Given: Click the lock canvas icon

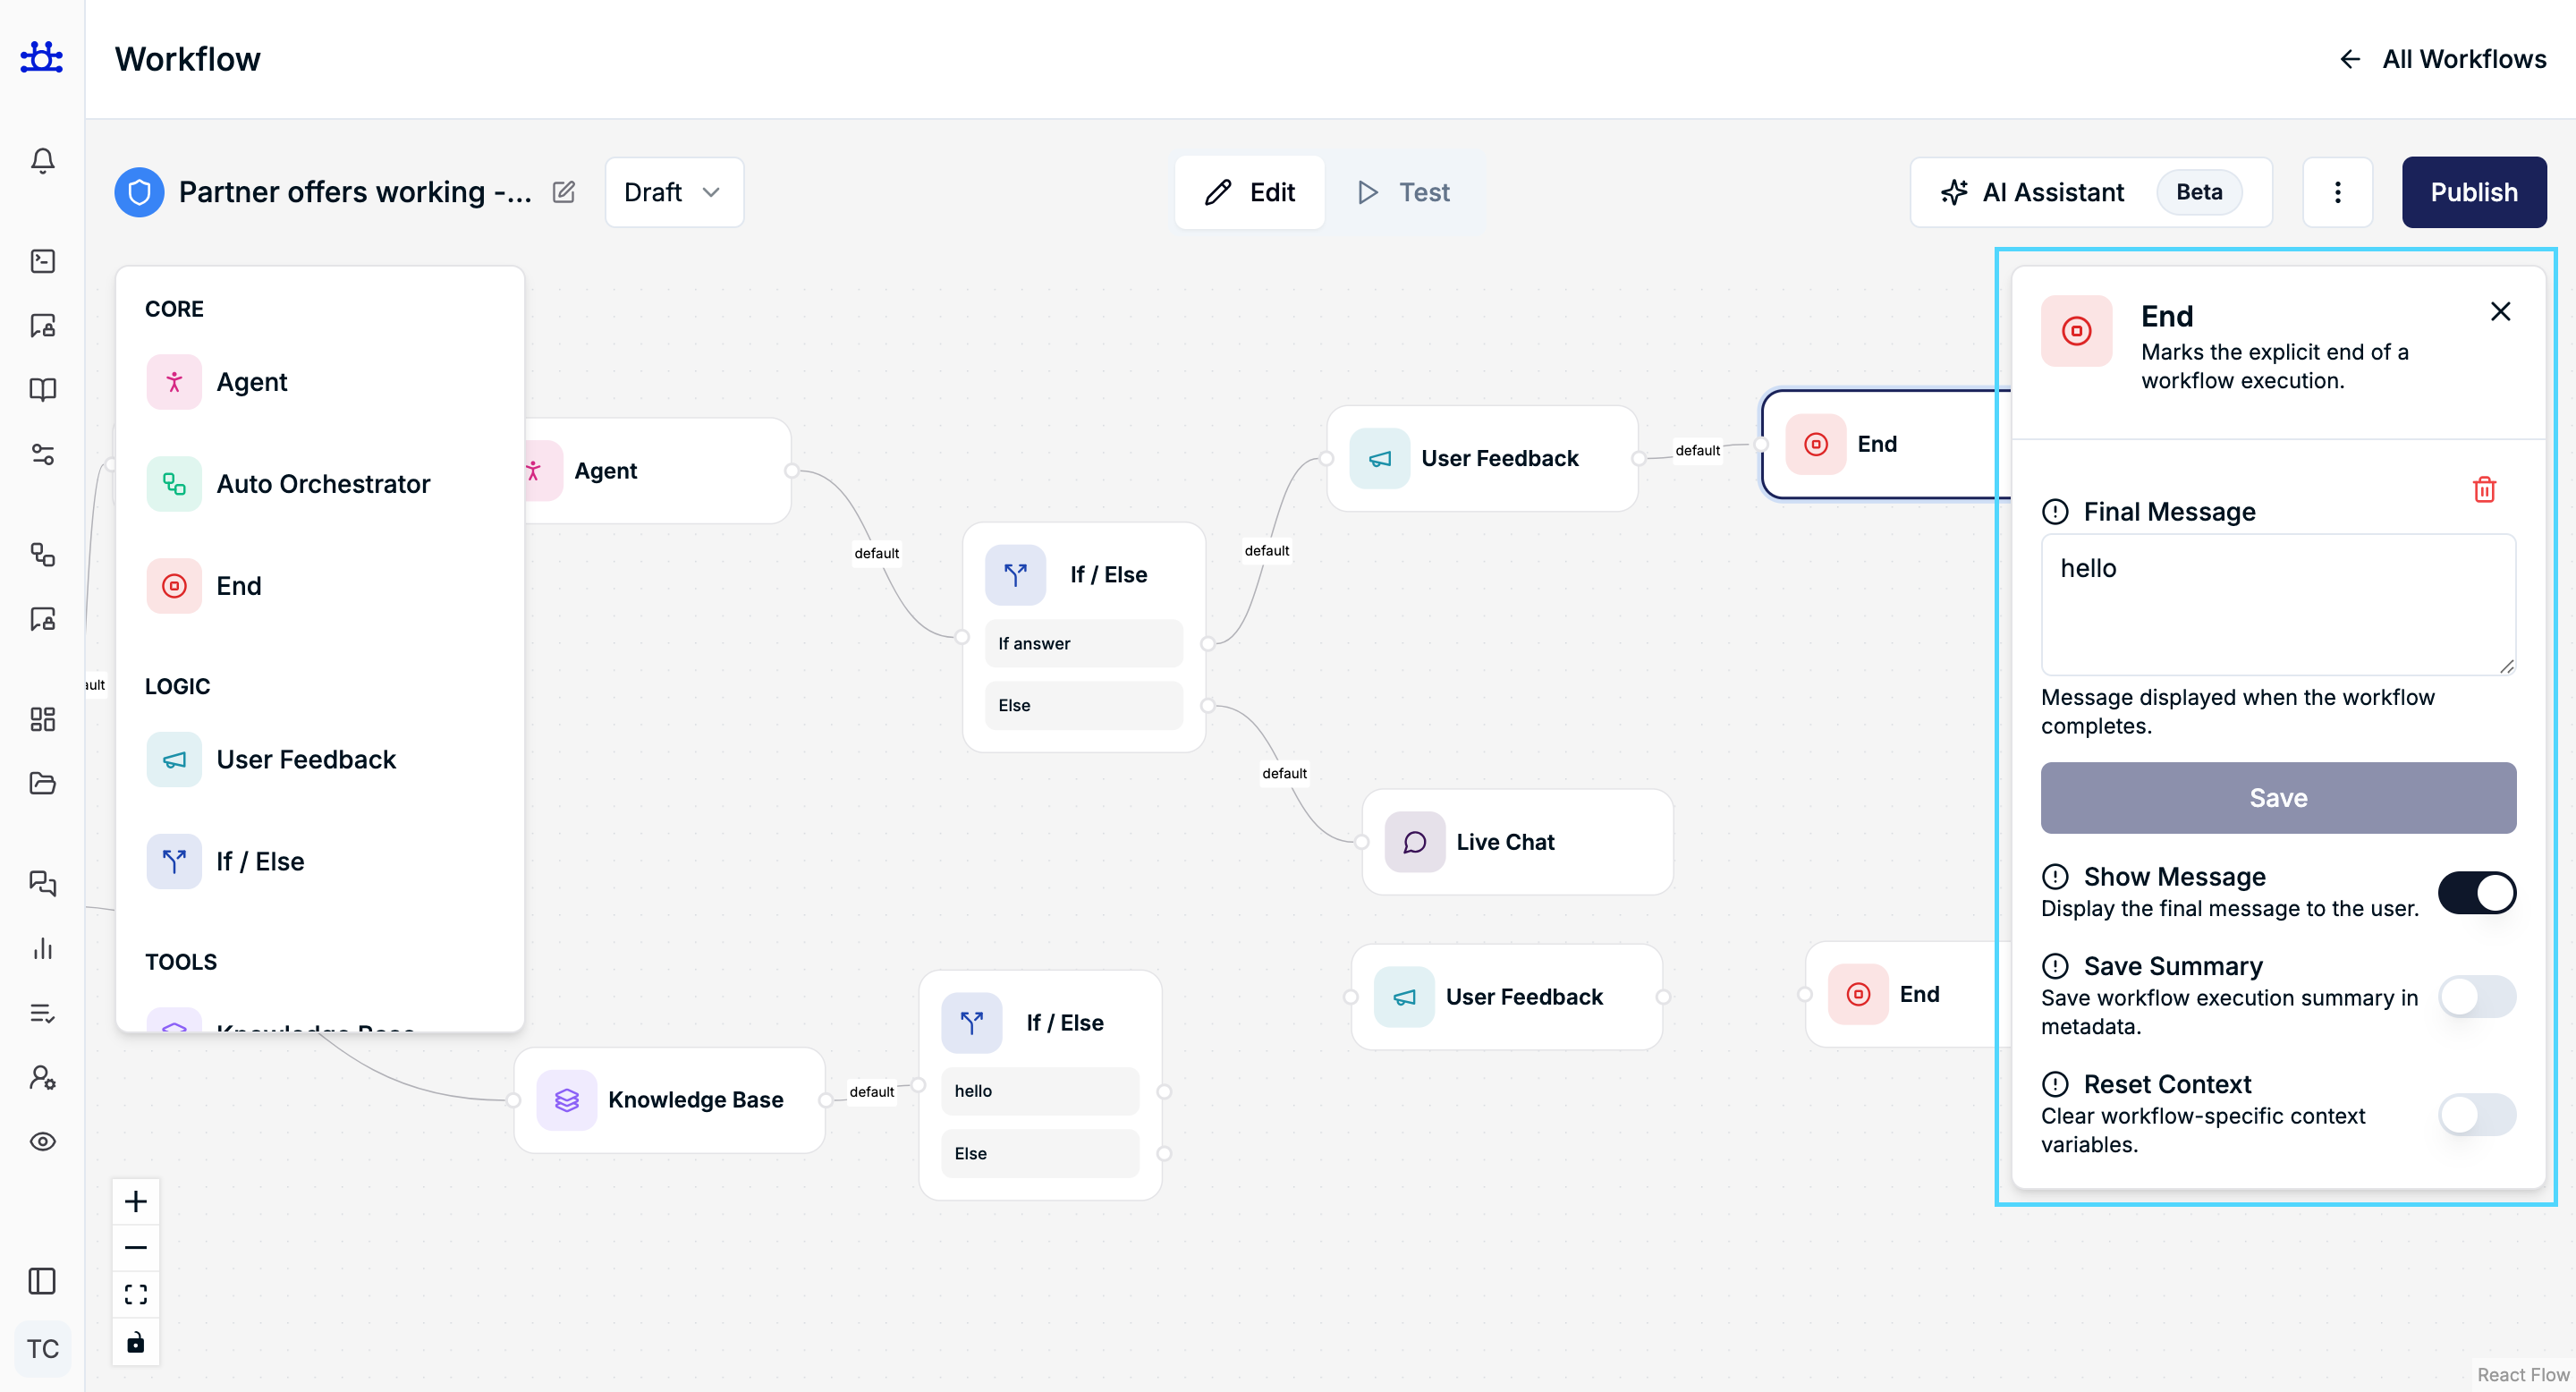Looking at the screenshot, I should [x=136, y=1342].
